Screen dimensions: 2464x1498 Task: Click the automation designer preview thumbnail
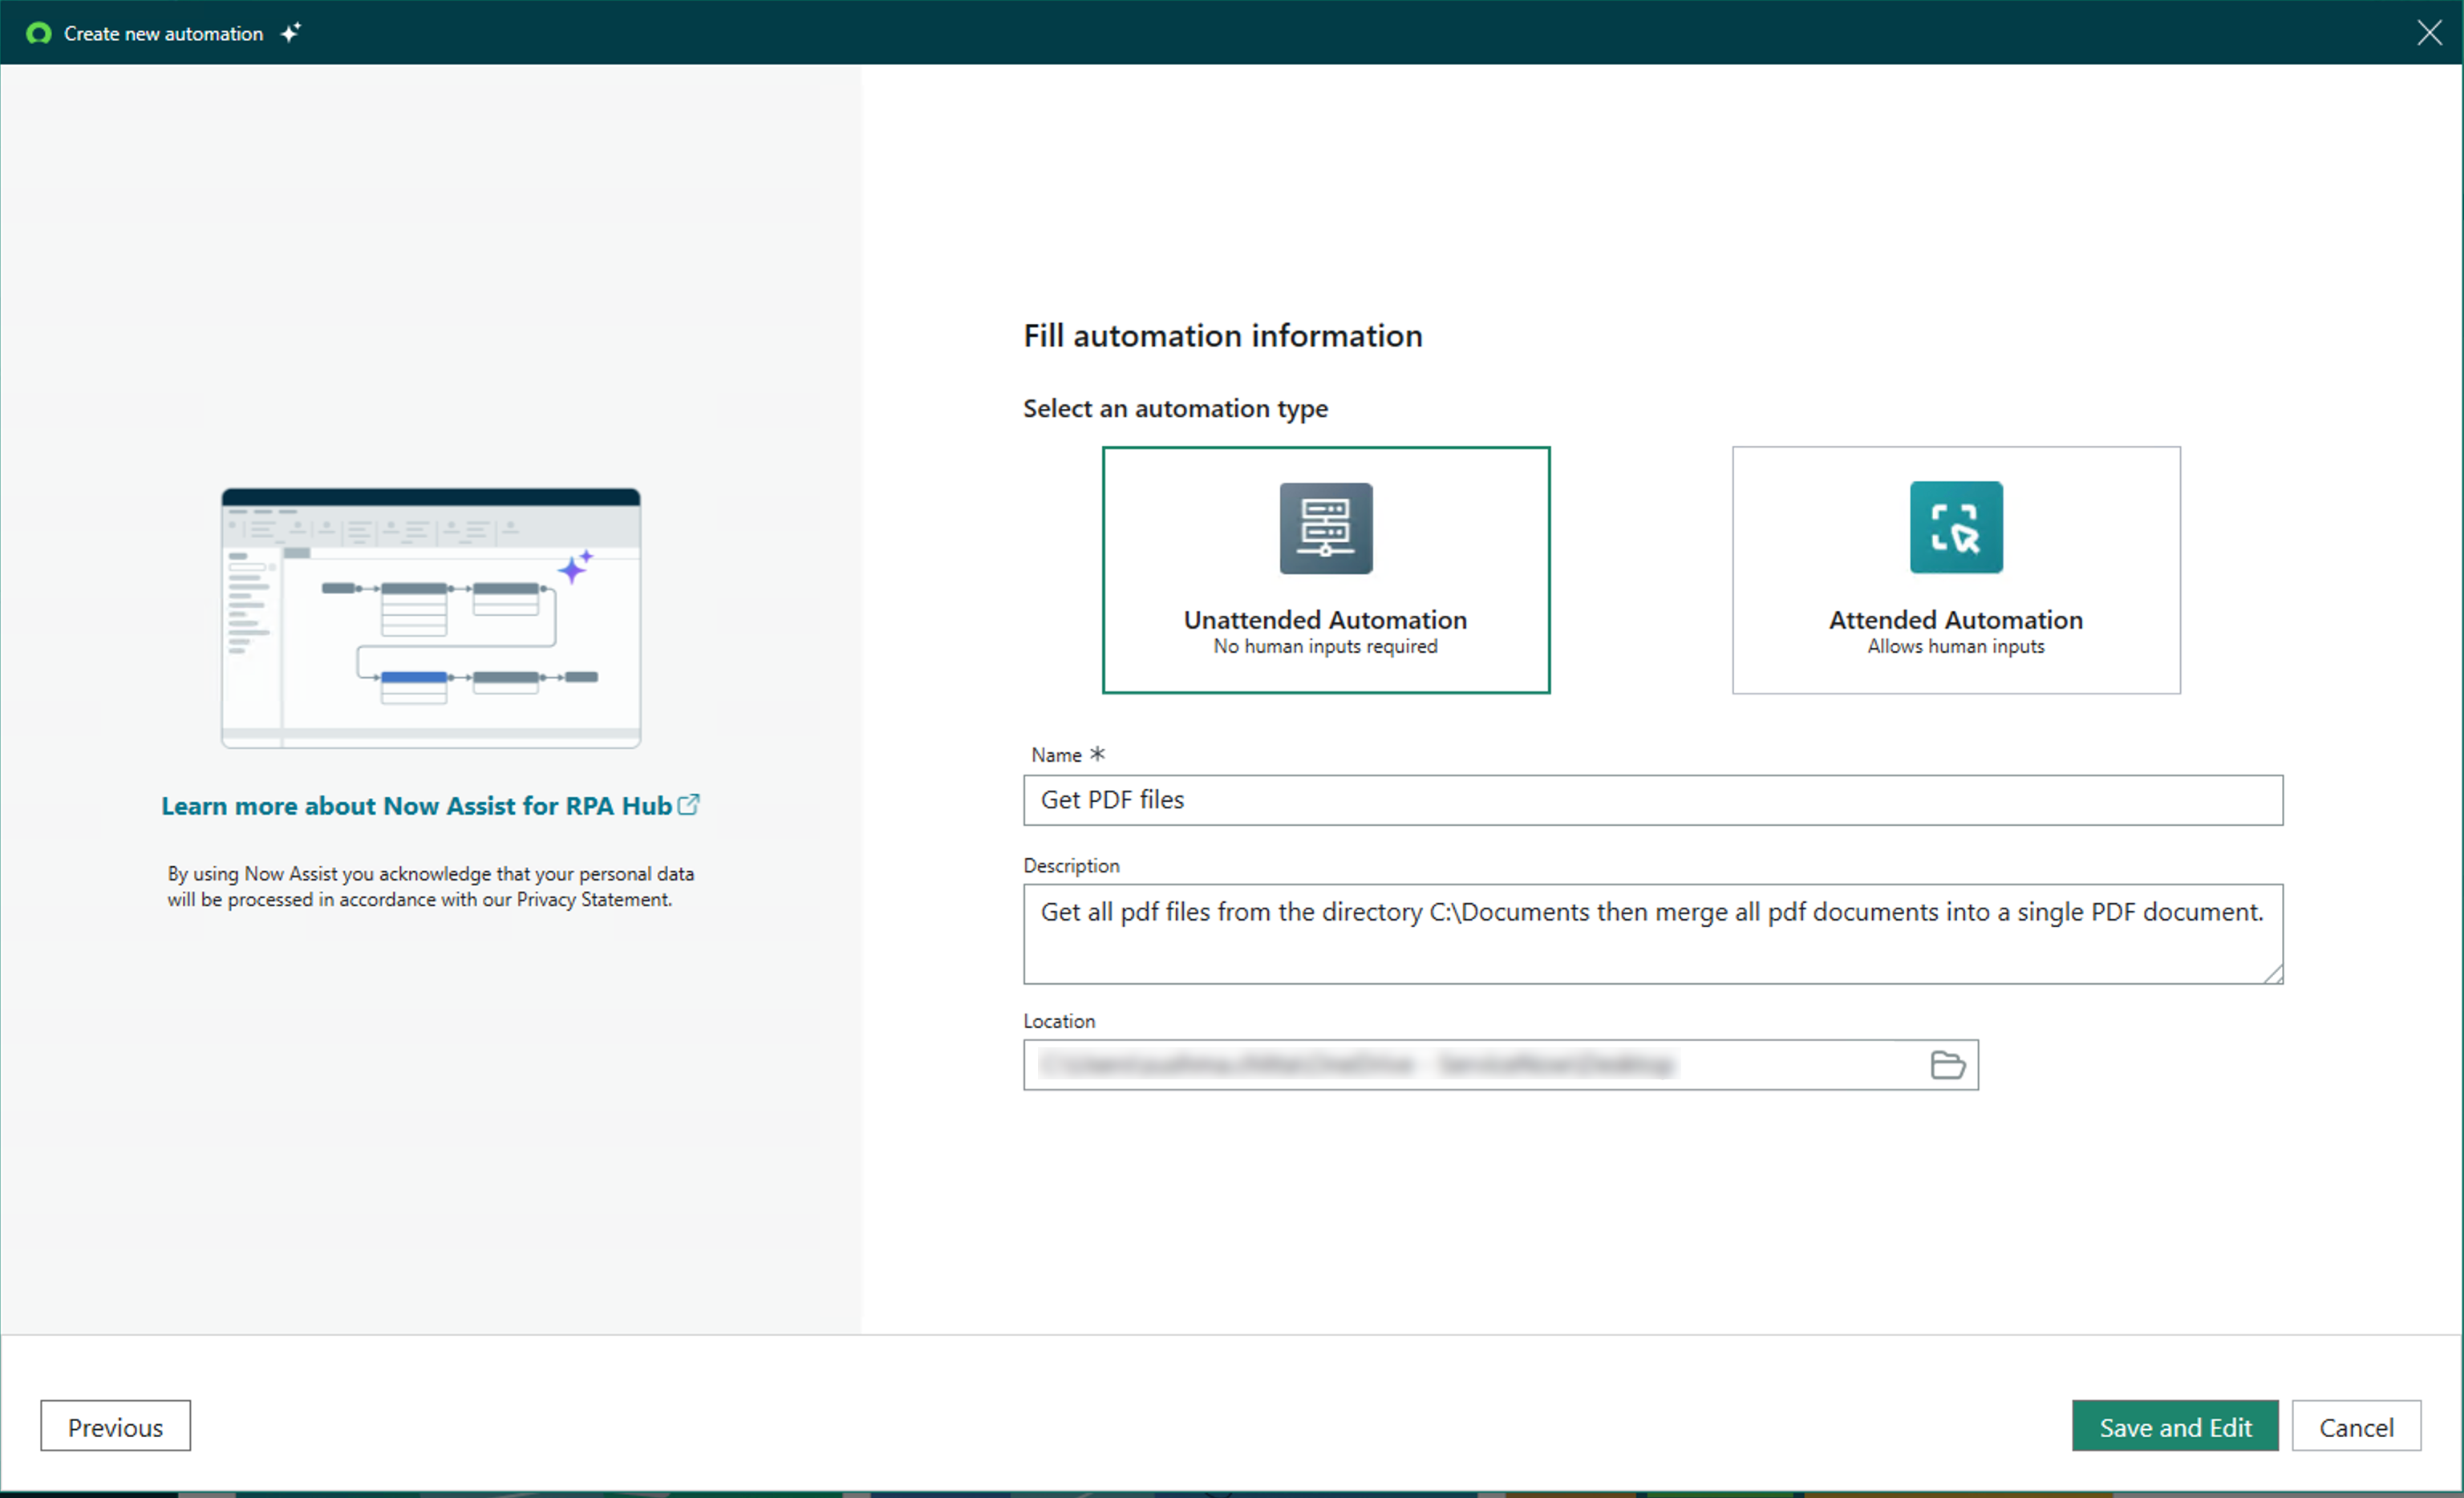tap(431, 618)
